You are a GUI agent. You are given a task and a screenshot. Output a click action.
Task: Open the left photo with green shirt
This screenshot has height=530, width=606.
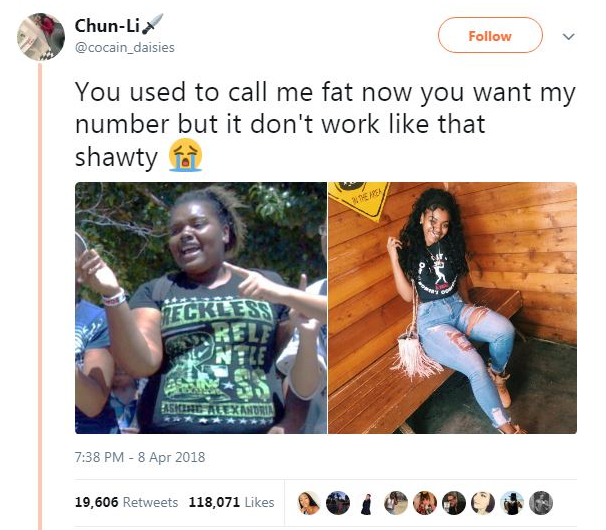pyautogui.click(x=201, y=308)
